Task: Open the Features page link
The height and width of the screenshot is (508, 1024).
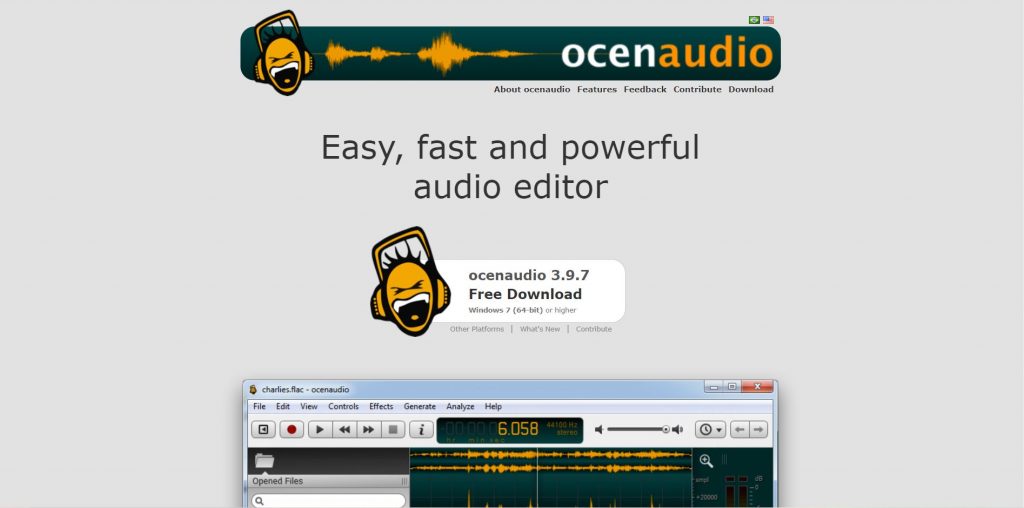Action: pos(597,89)
